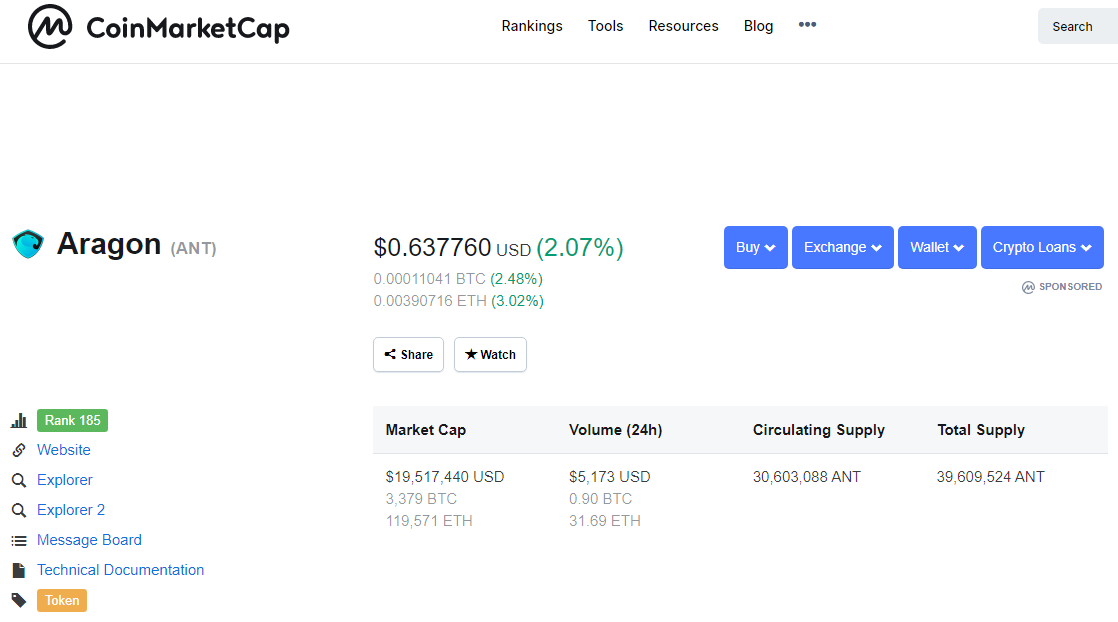Open the Technical Documentation link
This screenshot has height=622, width=1118.
click(x=120, y=570)
